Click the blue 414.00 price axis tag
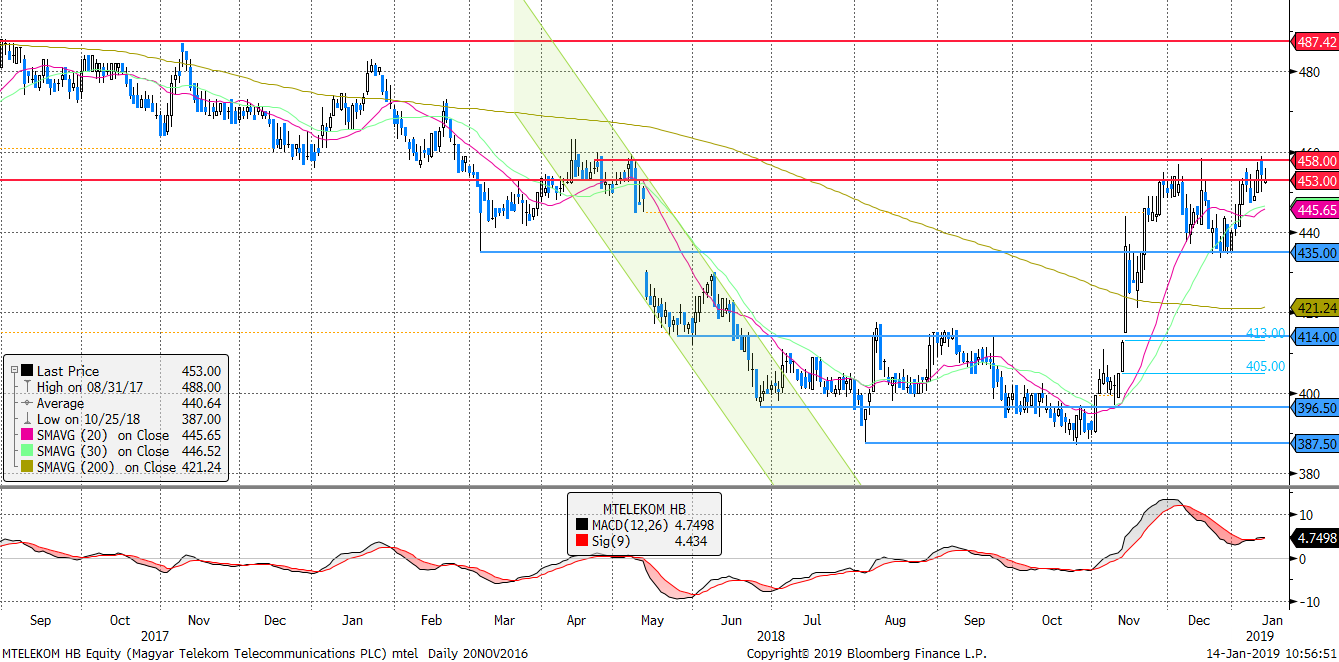The image size is (1339, 662). point(1315,337)
